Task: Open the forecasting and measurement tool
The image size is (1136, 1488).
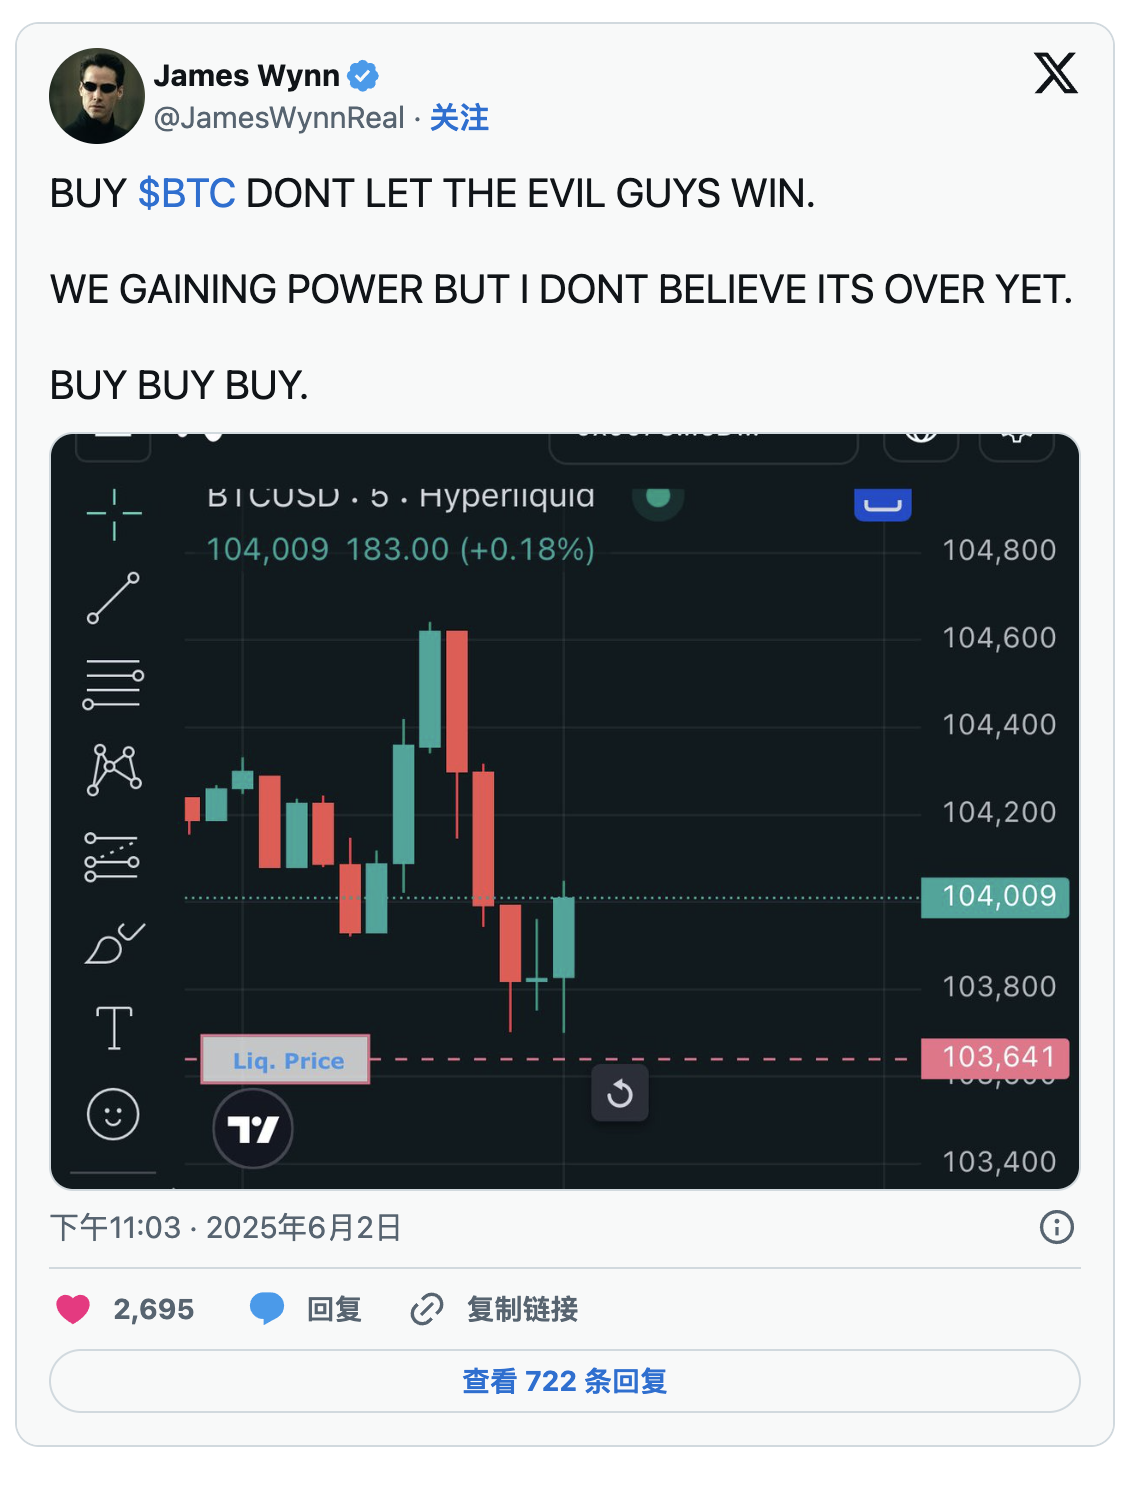Action: (x=112, y=857)
